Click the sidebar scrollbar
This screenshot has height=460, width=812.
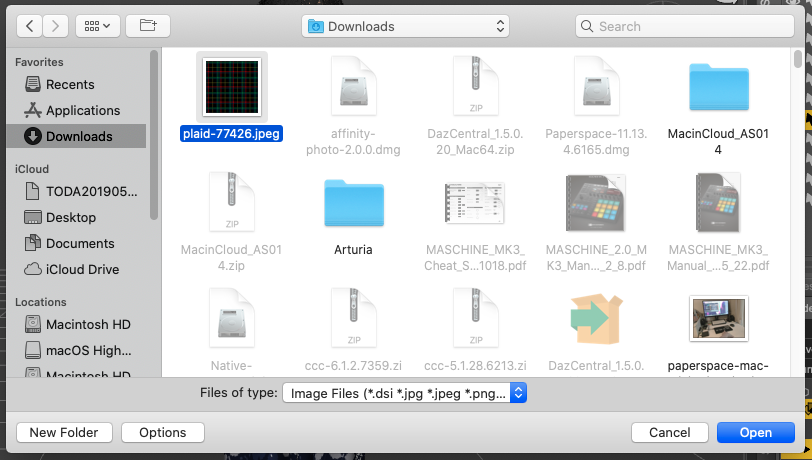(x=154, y=135)
